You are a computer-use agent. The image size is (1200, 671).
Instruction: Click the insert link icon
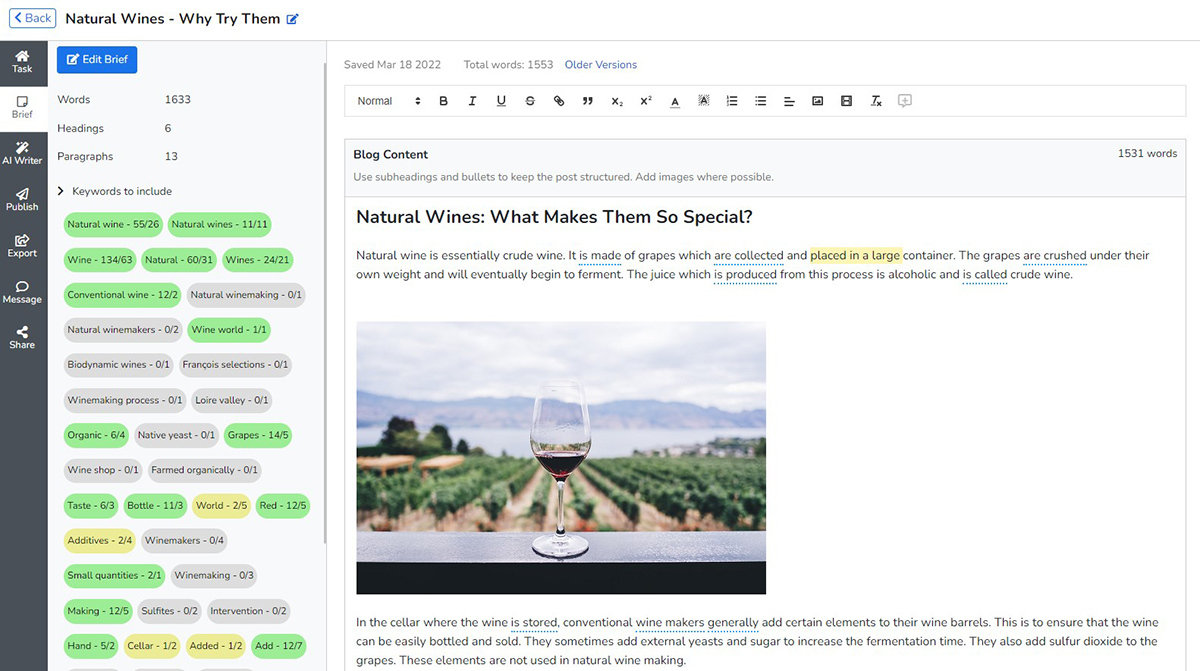coord(559,101)
